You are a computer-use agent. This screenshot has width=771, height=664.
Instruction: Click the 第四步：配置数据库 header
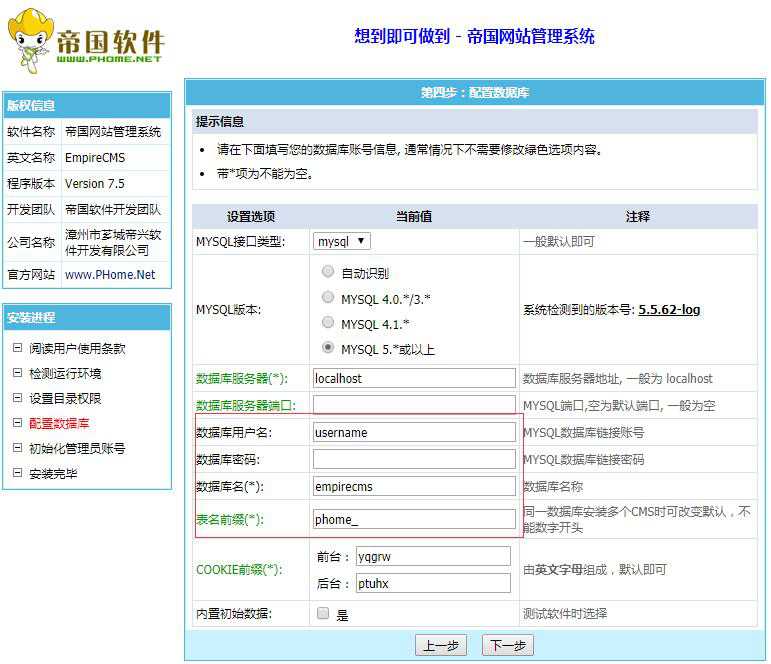(474, 92)
